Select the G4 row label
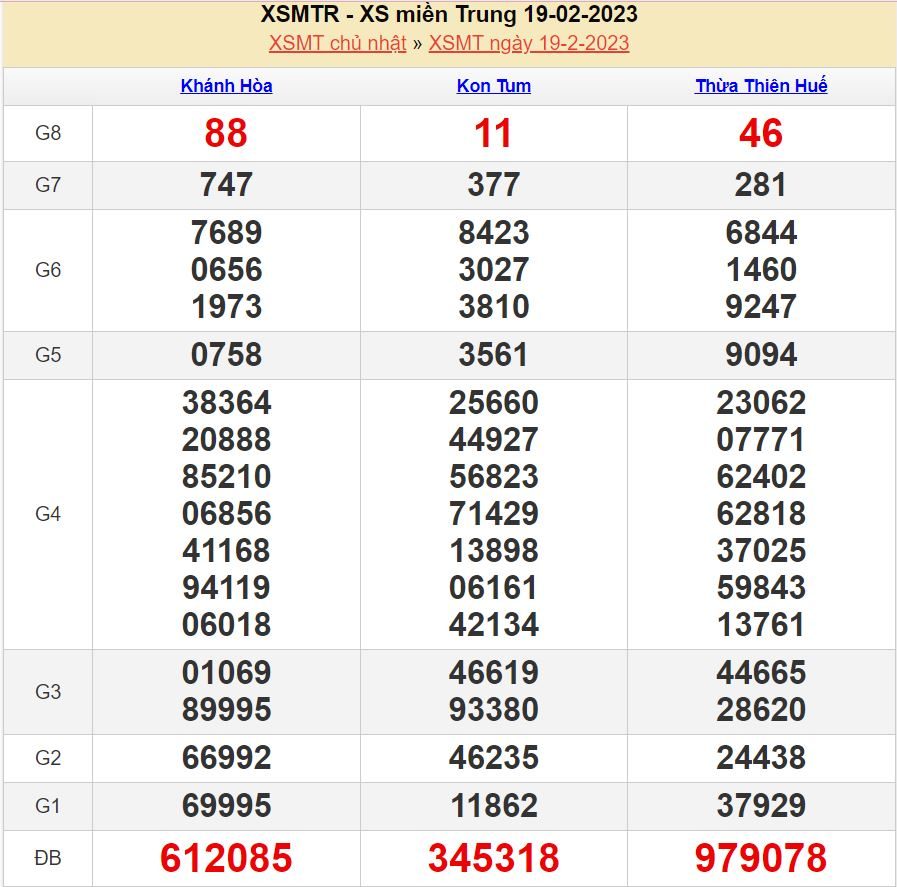 48,514
